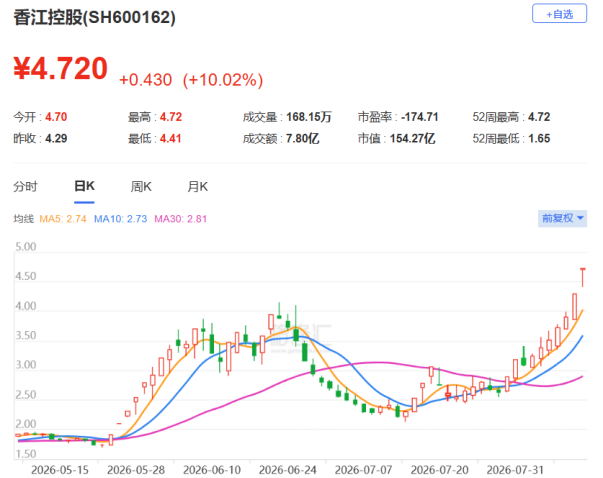This screenshot has height=478, width=603.
Task: Click the 3.50 price axis label
Action: pyautogui.click(x=25, y=335)
